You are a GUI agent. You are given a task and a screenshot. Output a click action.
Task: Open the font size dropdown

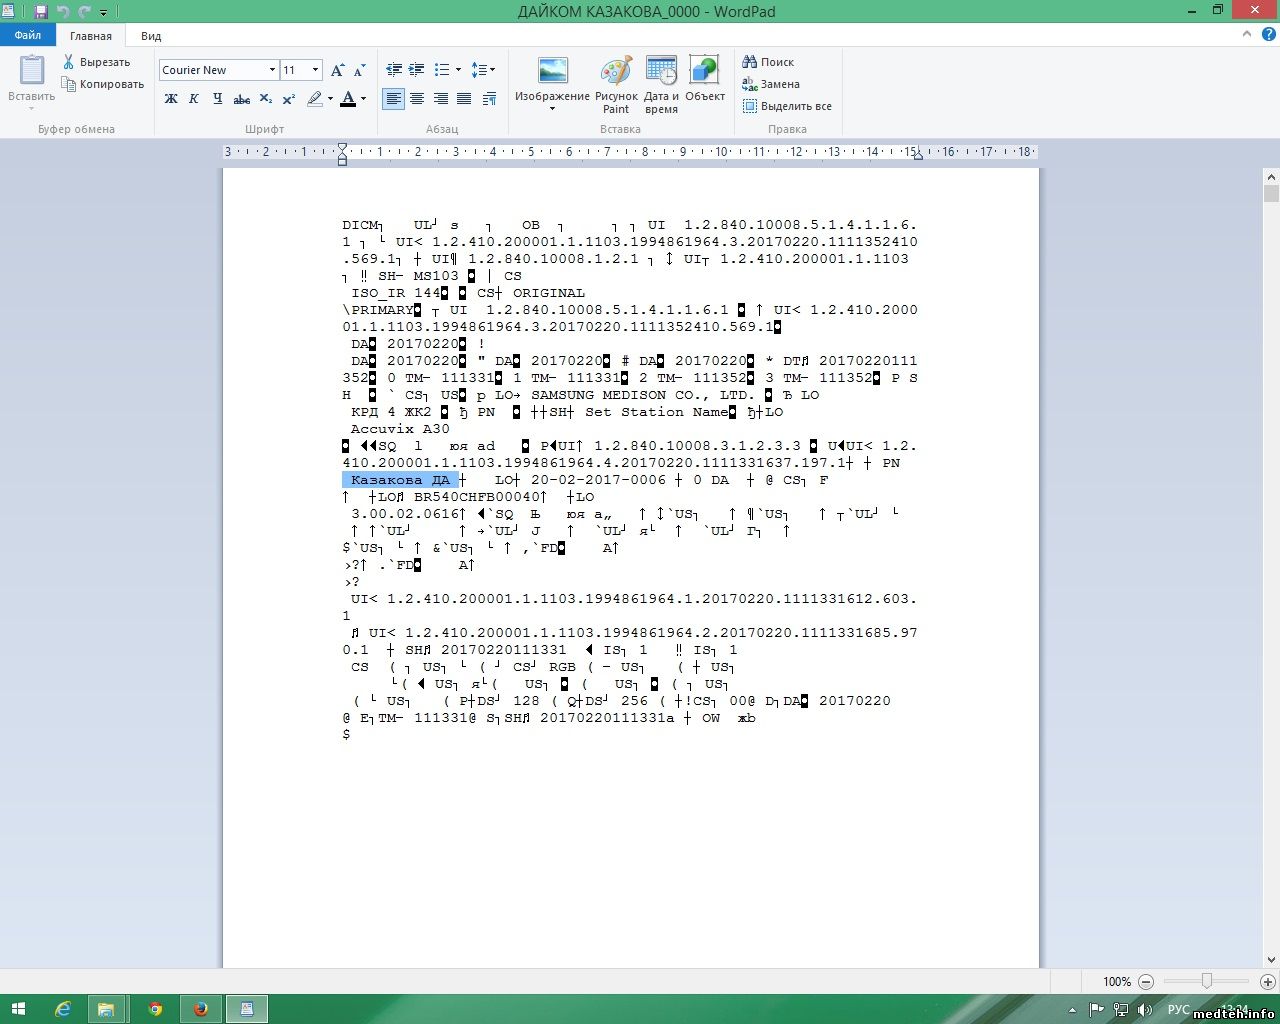pyautogui.click(x=316, y=70)
